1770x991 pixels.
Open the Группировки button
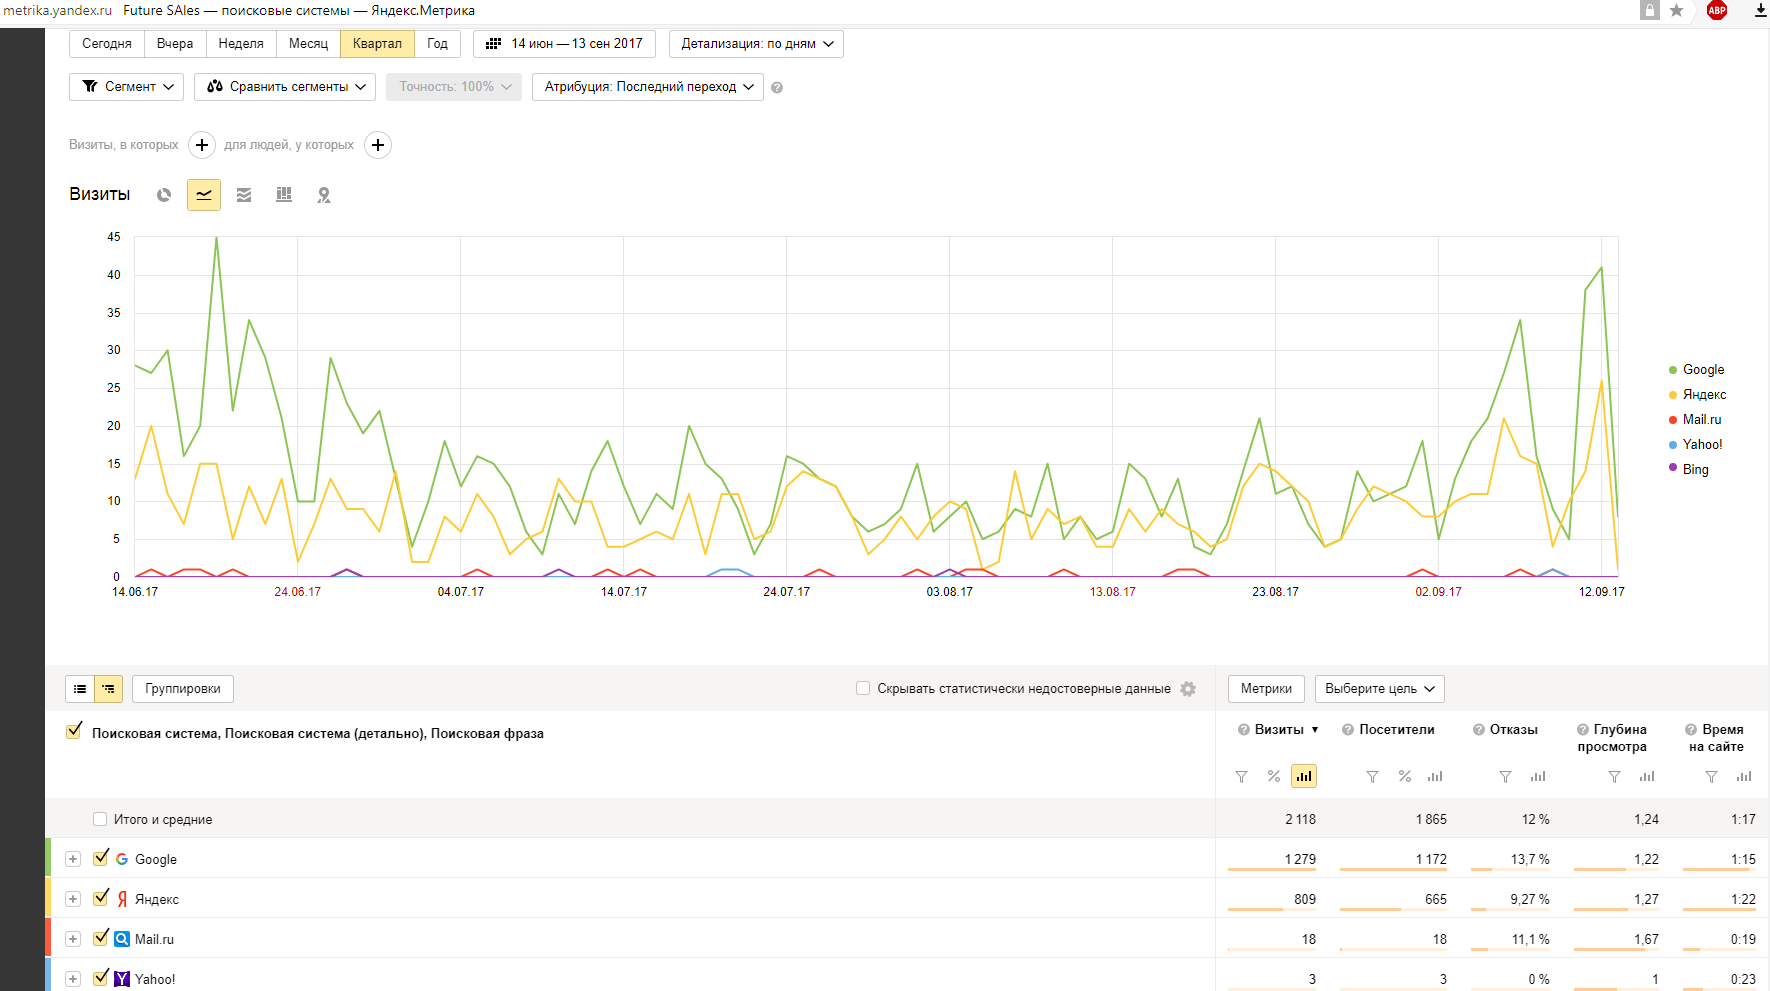point(183,689)
